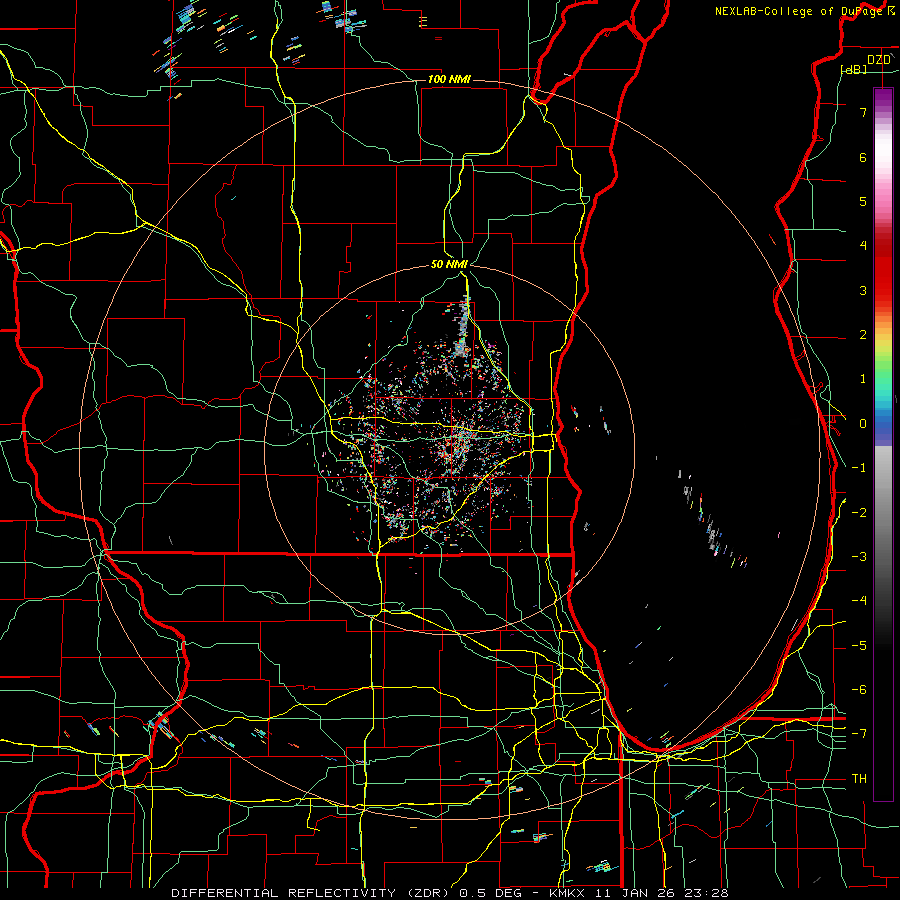Click the 50 NMI range ring label

(449, 265)
